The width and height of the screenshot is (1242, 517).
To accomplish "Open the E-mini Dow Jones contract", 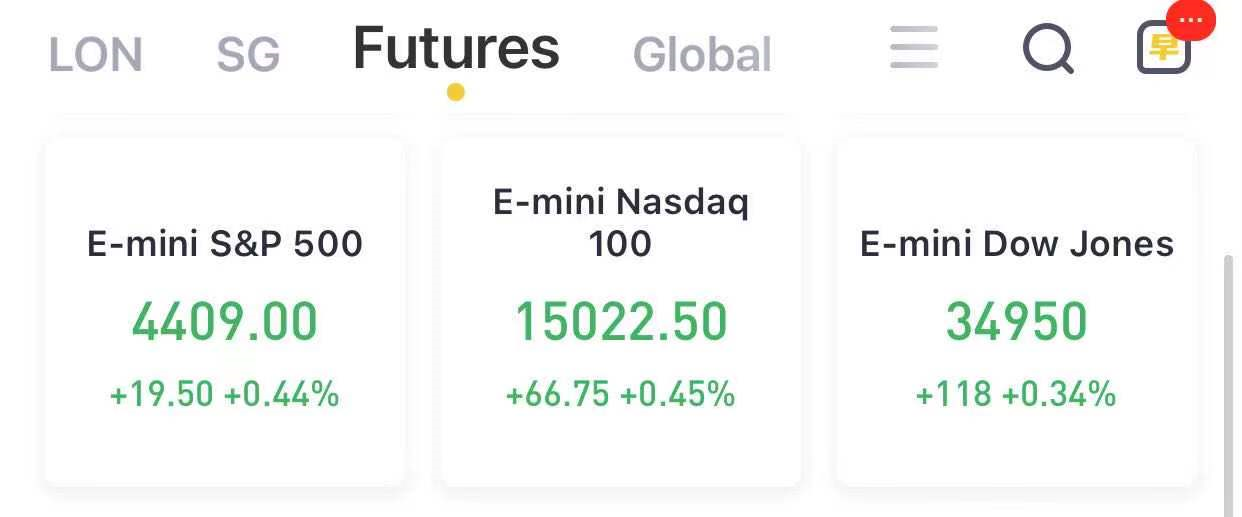I will (1017, 312).
